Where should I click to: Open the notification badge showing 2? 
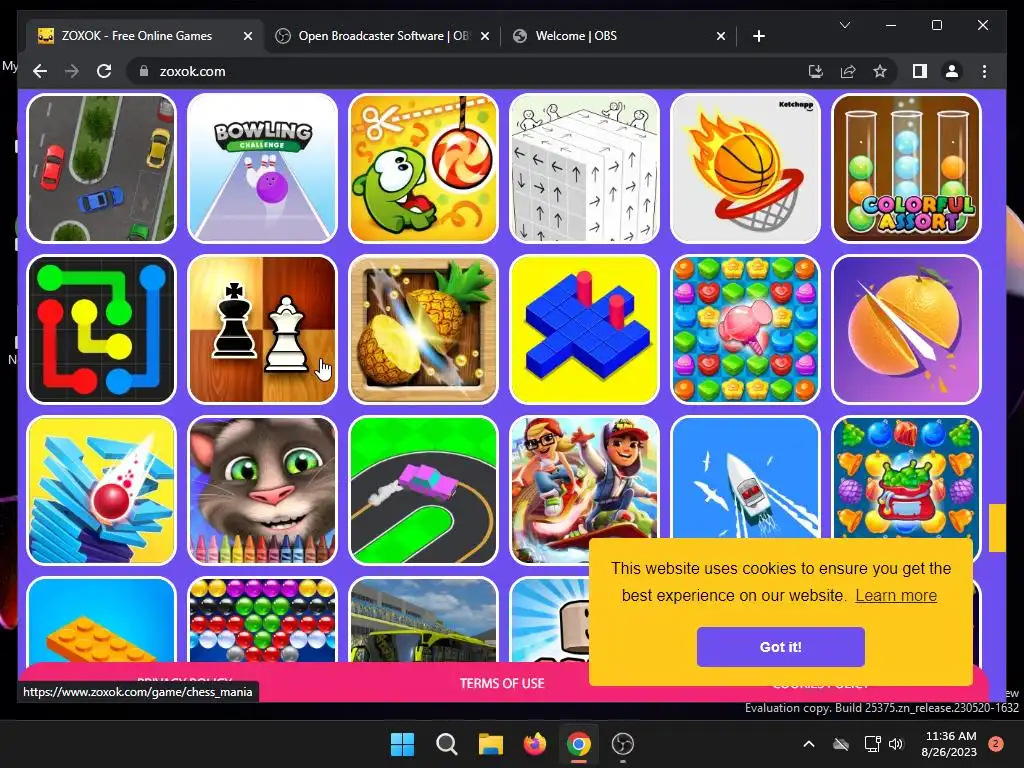click(x=996, y=744)
